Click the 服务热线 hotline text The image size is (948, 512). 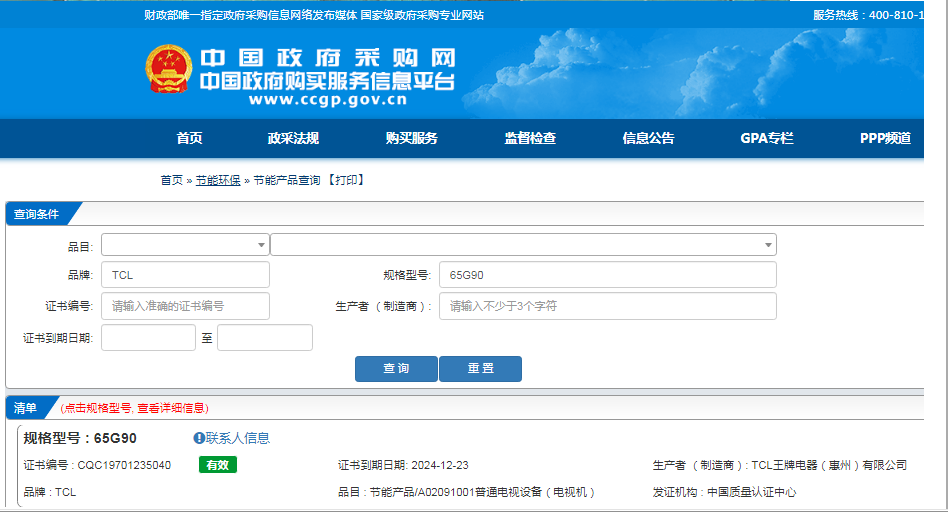[x=868, y=15]
